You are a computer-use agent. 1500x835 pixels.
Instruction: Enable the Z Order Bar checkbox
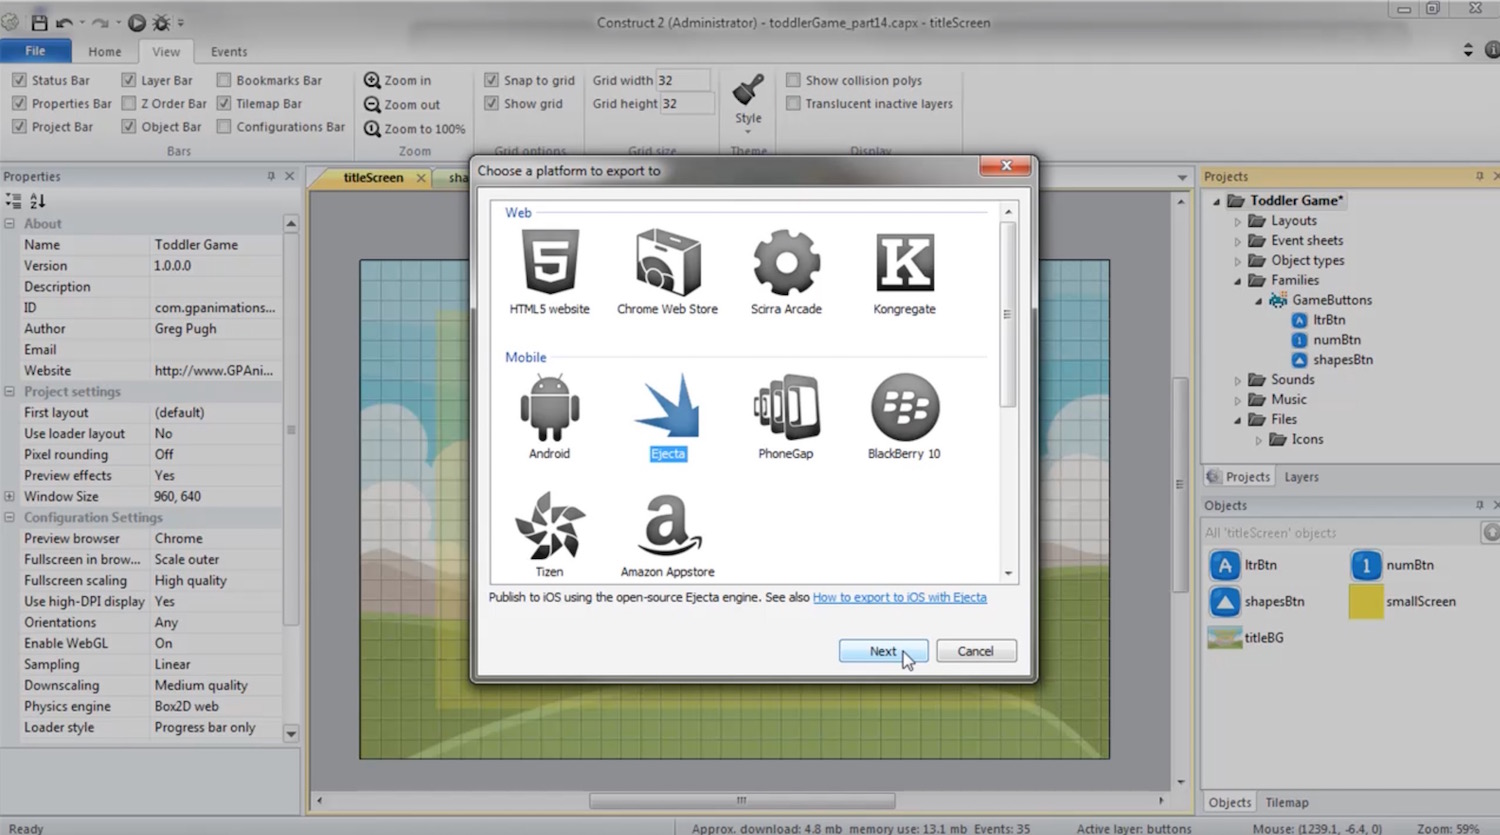[x=128, y=103]
